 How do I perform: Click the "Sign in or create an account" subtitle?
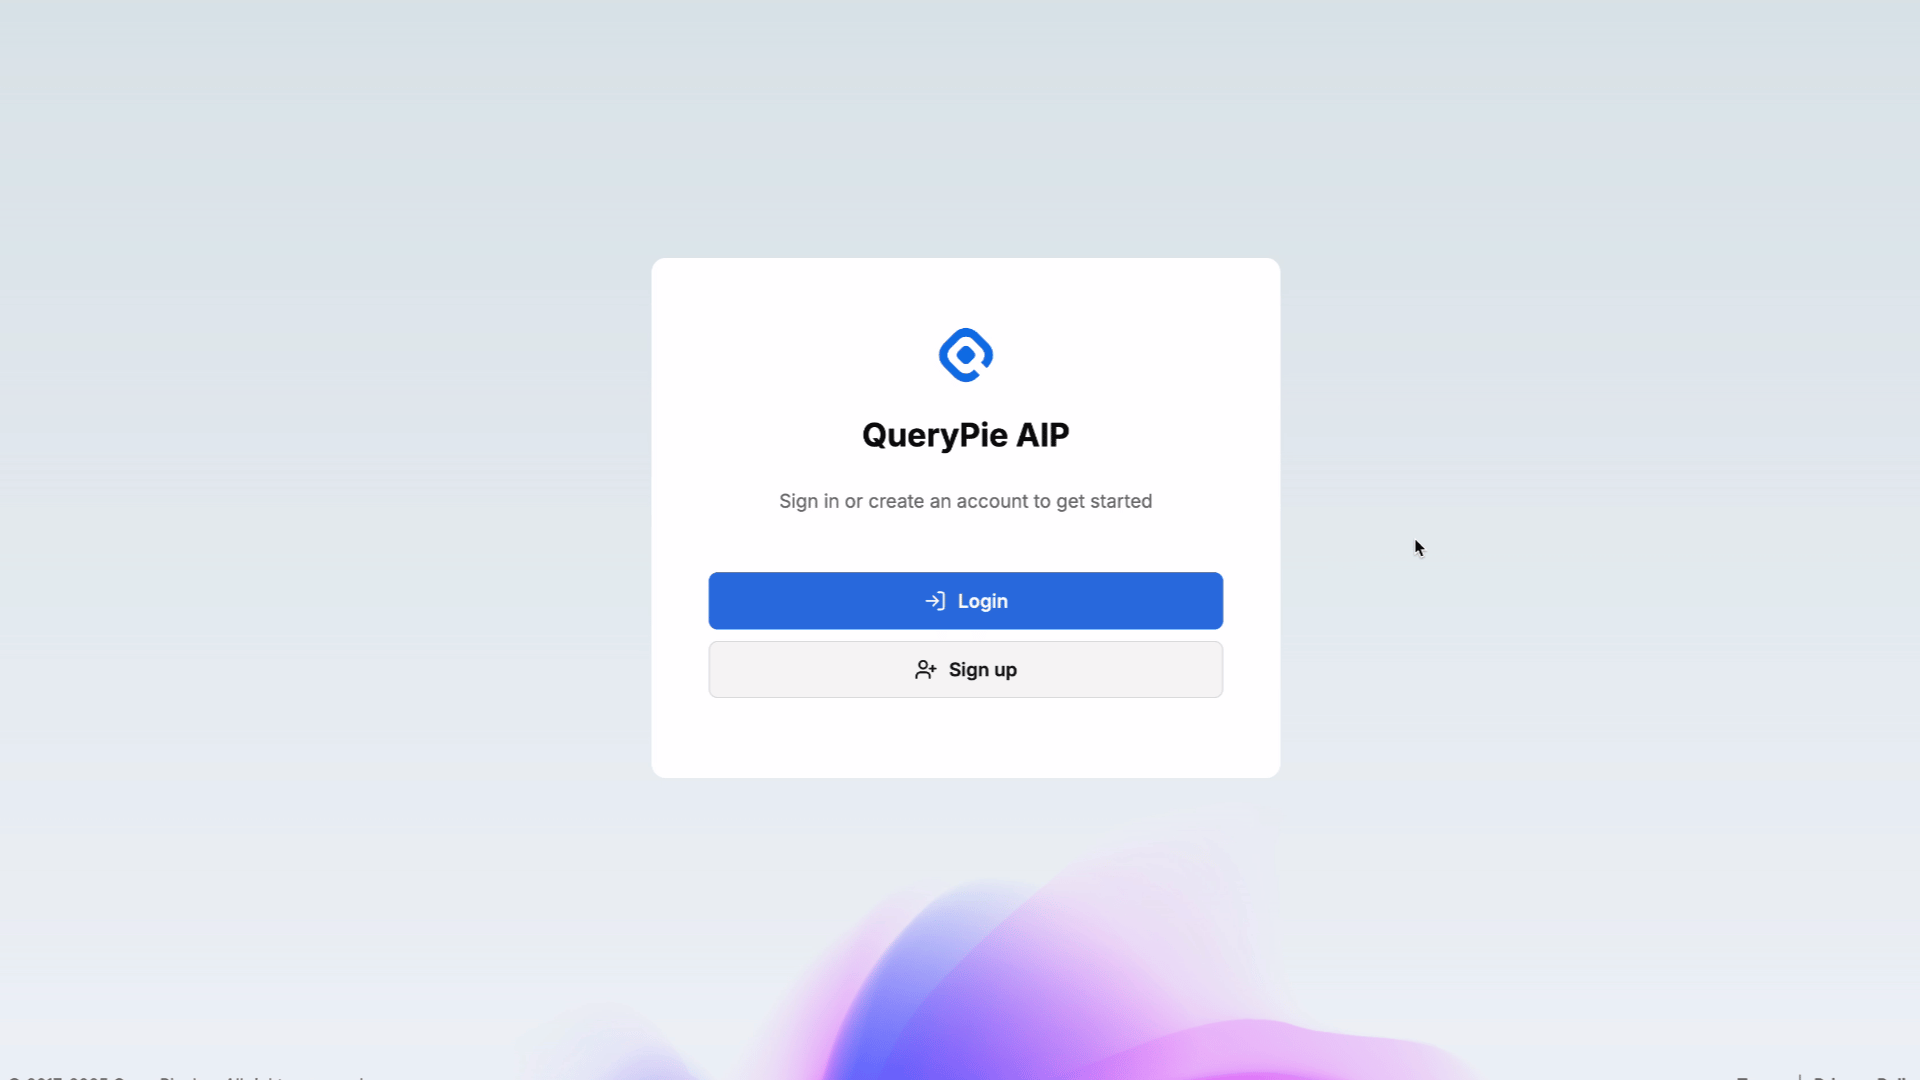pyautogui.click(x=965, y=501)
